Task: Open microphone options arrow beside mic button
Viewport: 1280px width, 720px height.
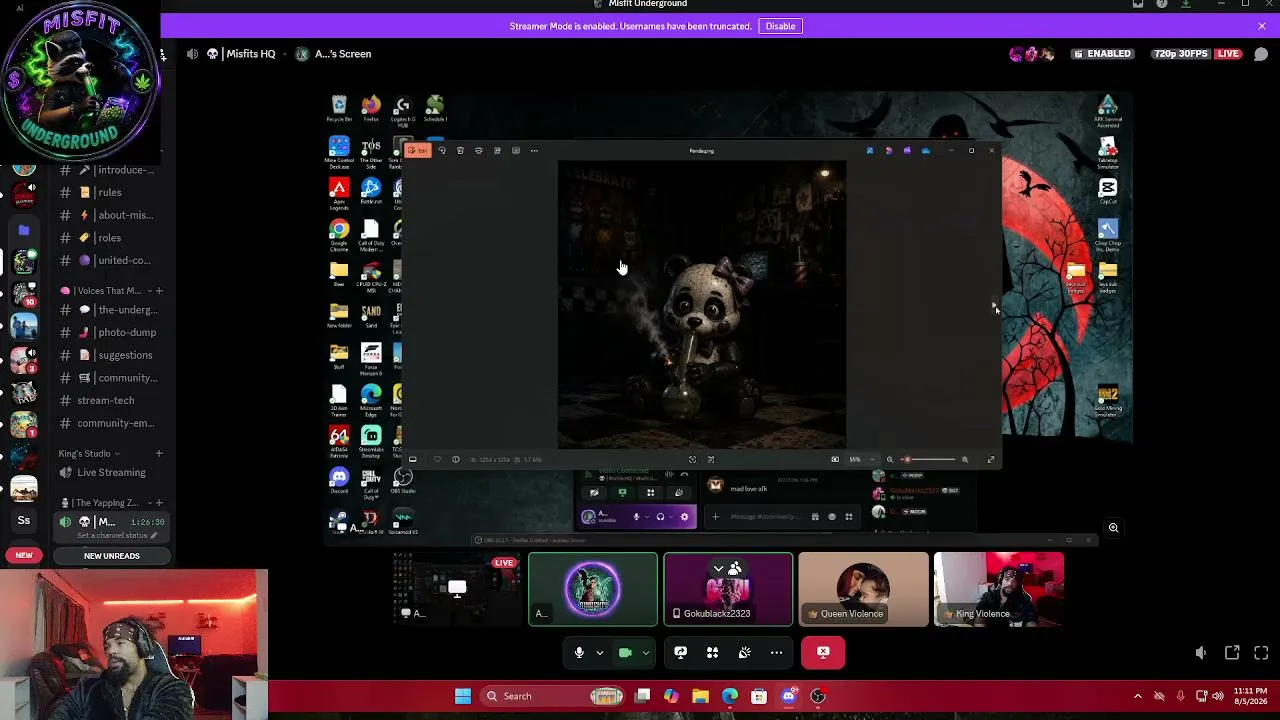Action: [599, 653]
